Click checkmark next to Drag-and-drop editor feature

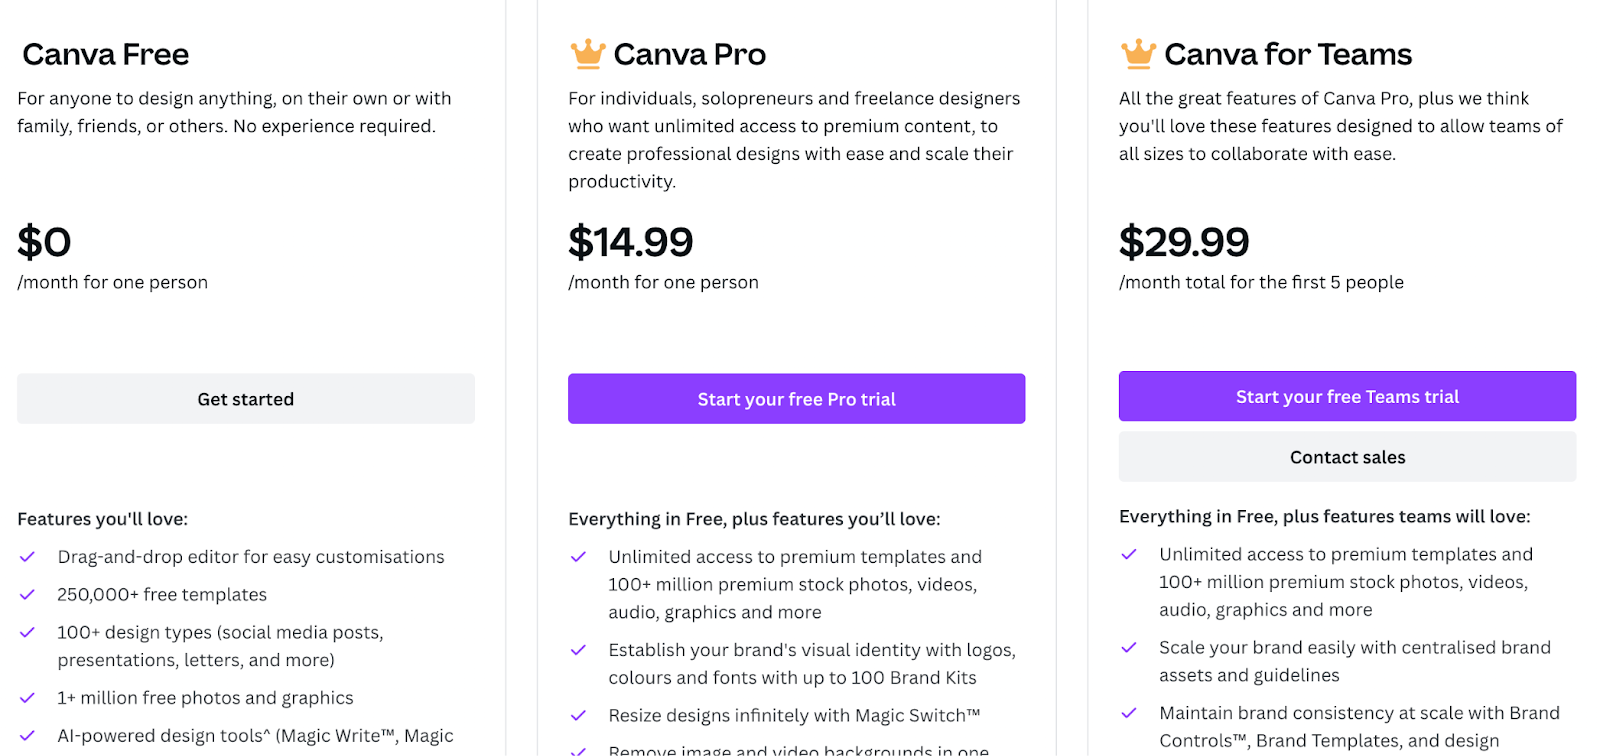(x=28, y=557)
